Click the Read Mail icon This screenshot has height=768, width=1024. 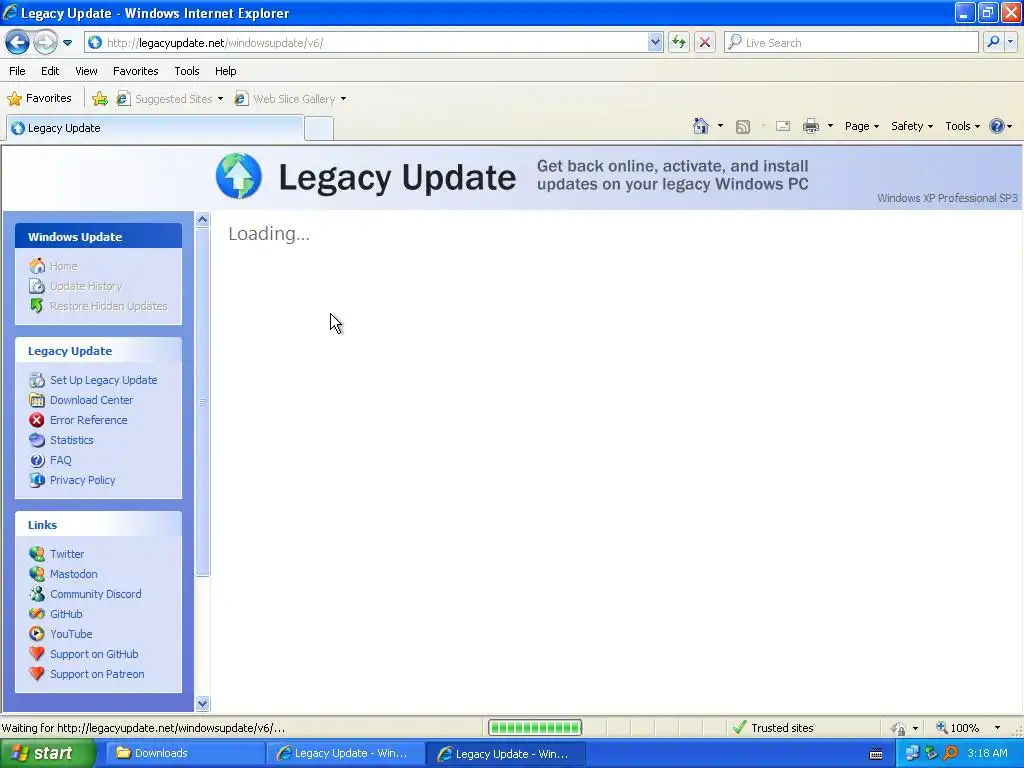click(x=783, y=126)
